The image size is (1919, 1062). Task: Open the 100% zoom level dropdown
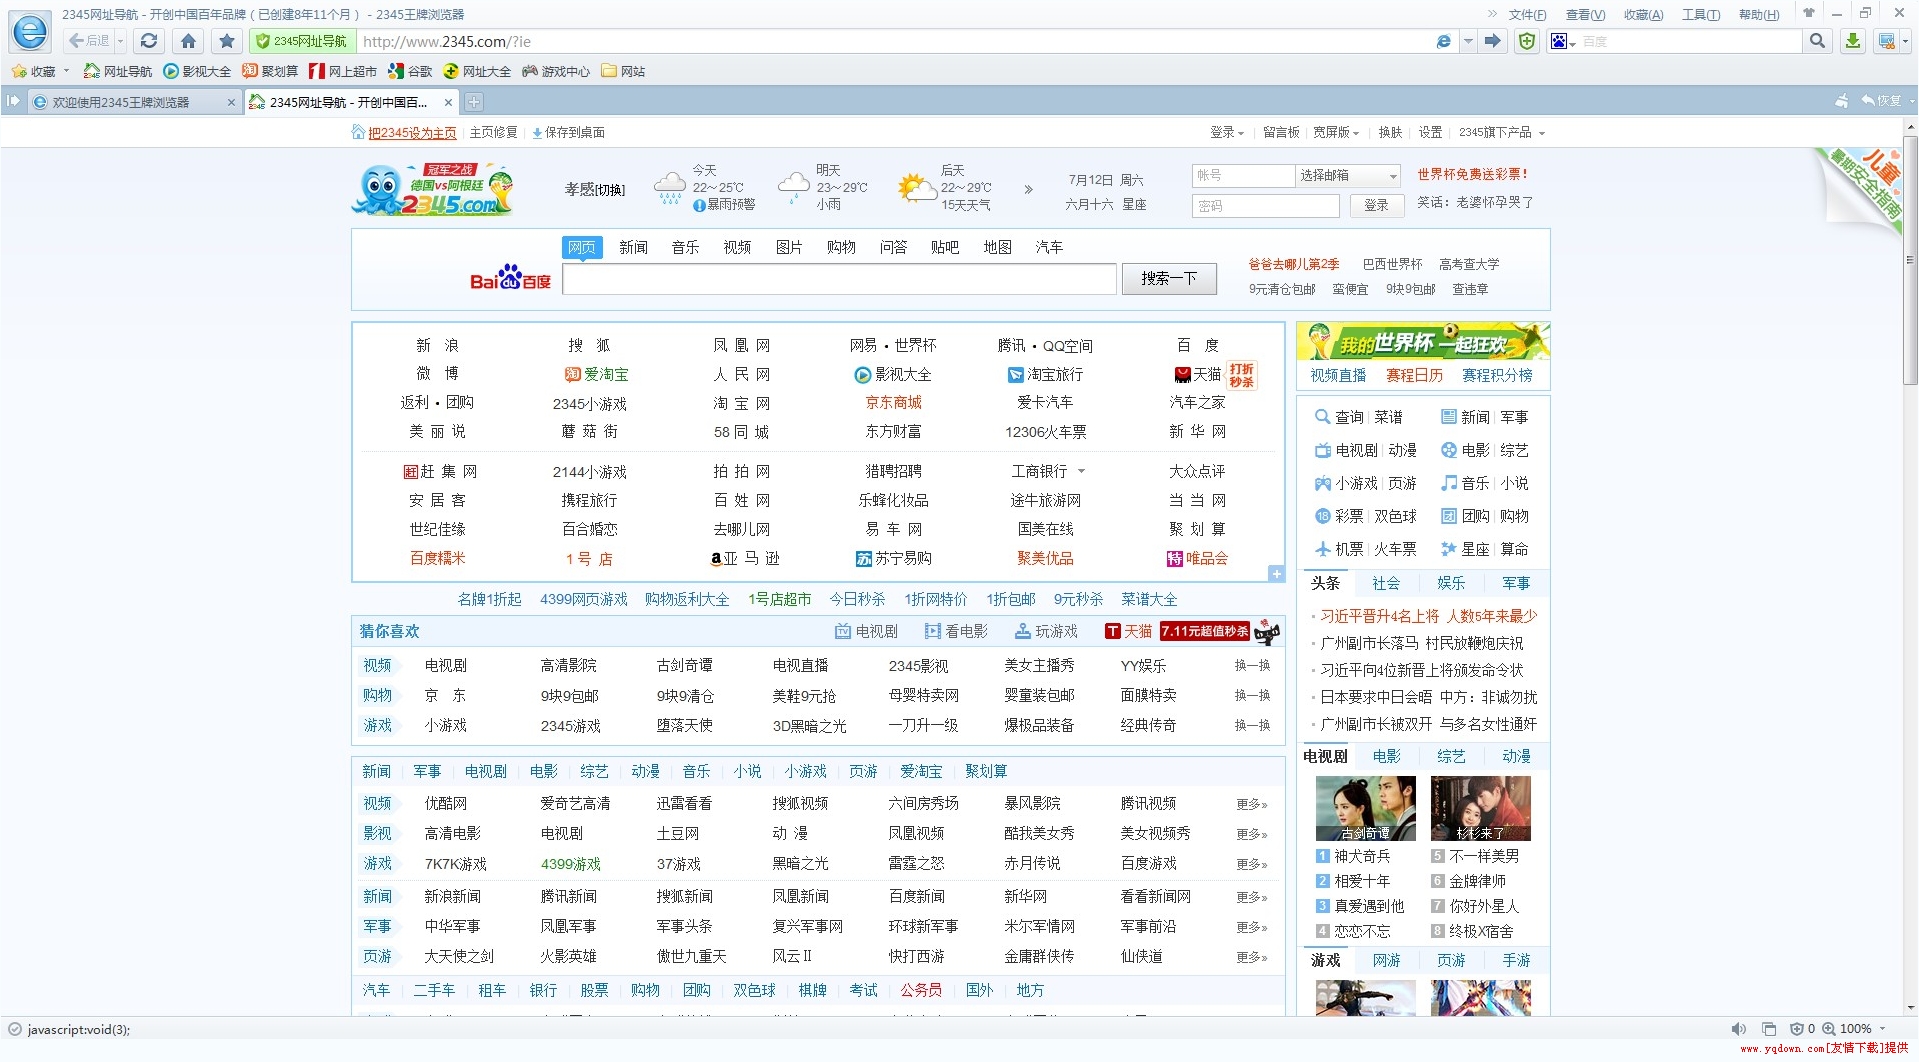pos(1882,1029)
